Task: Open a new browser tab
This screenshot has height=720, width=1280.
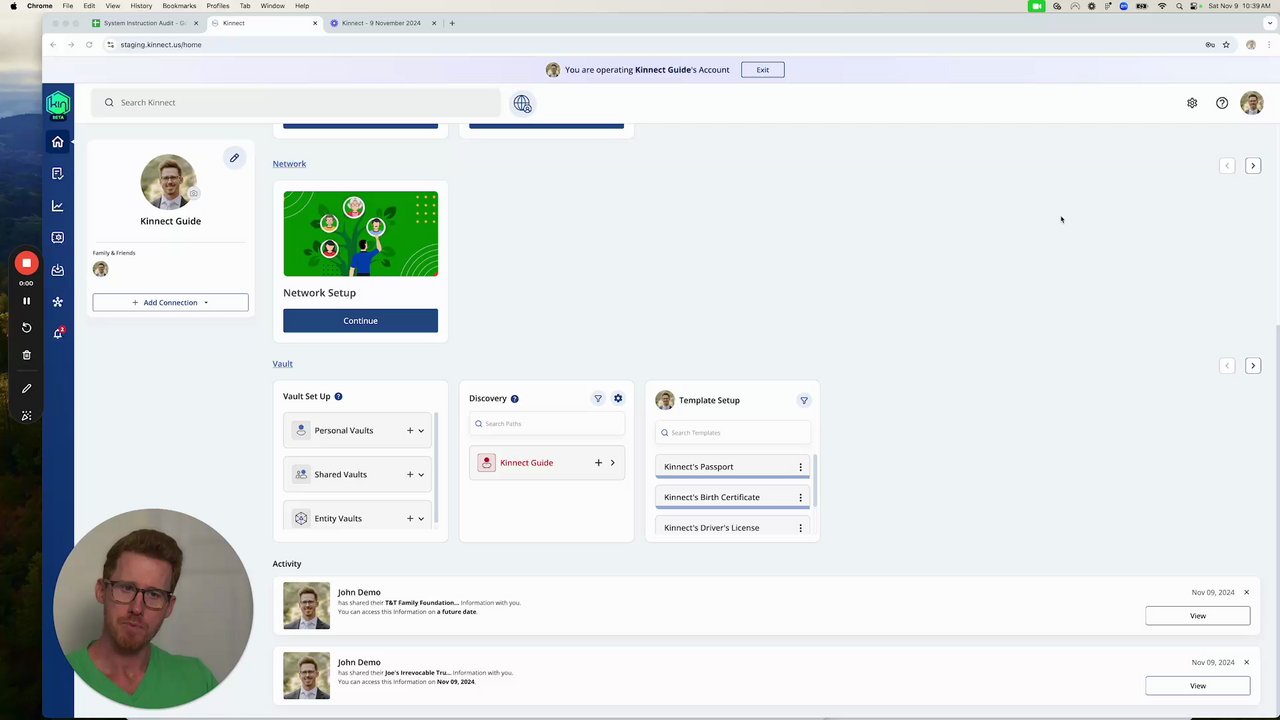Action: pos(452,23)
